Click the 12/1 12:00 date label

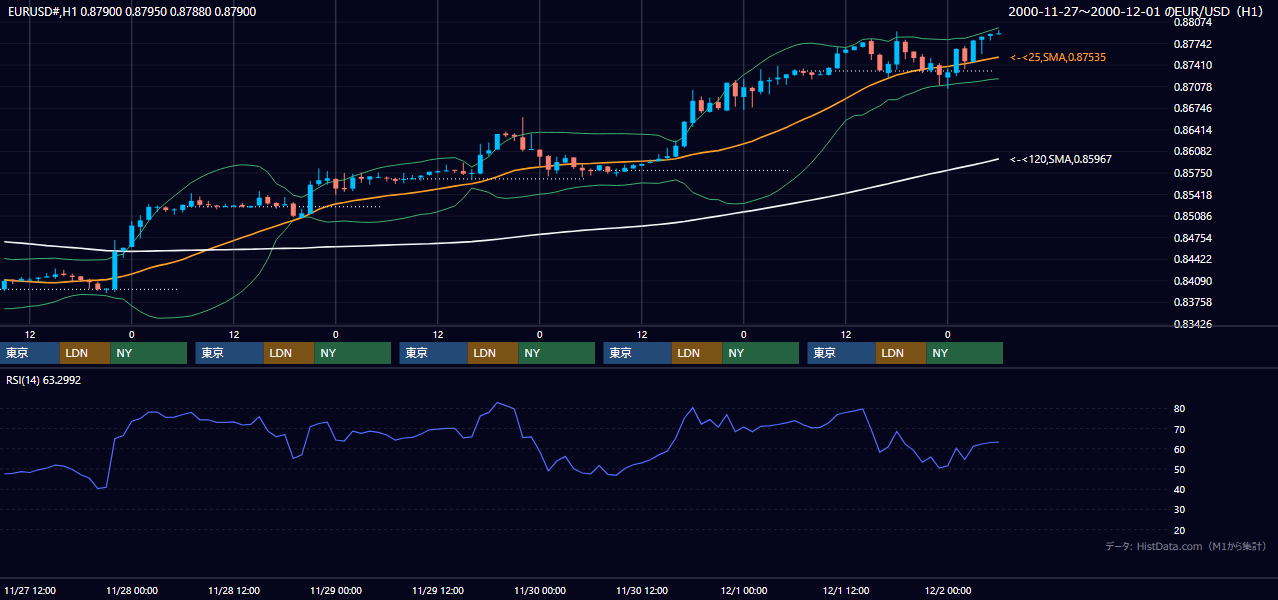(846, 590)
